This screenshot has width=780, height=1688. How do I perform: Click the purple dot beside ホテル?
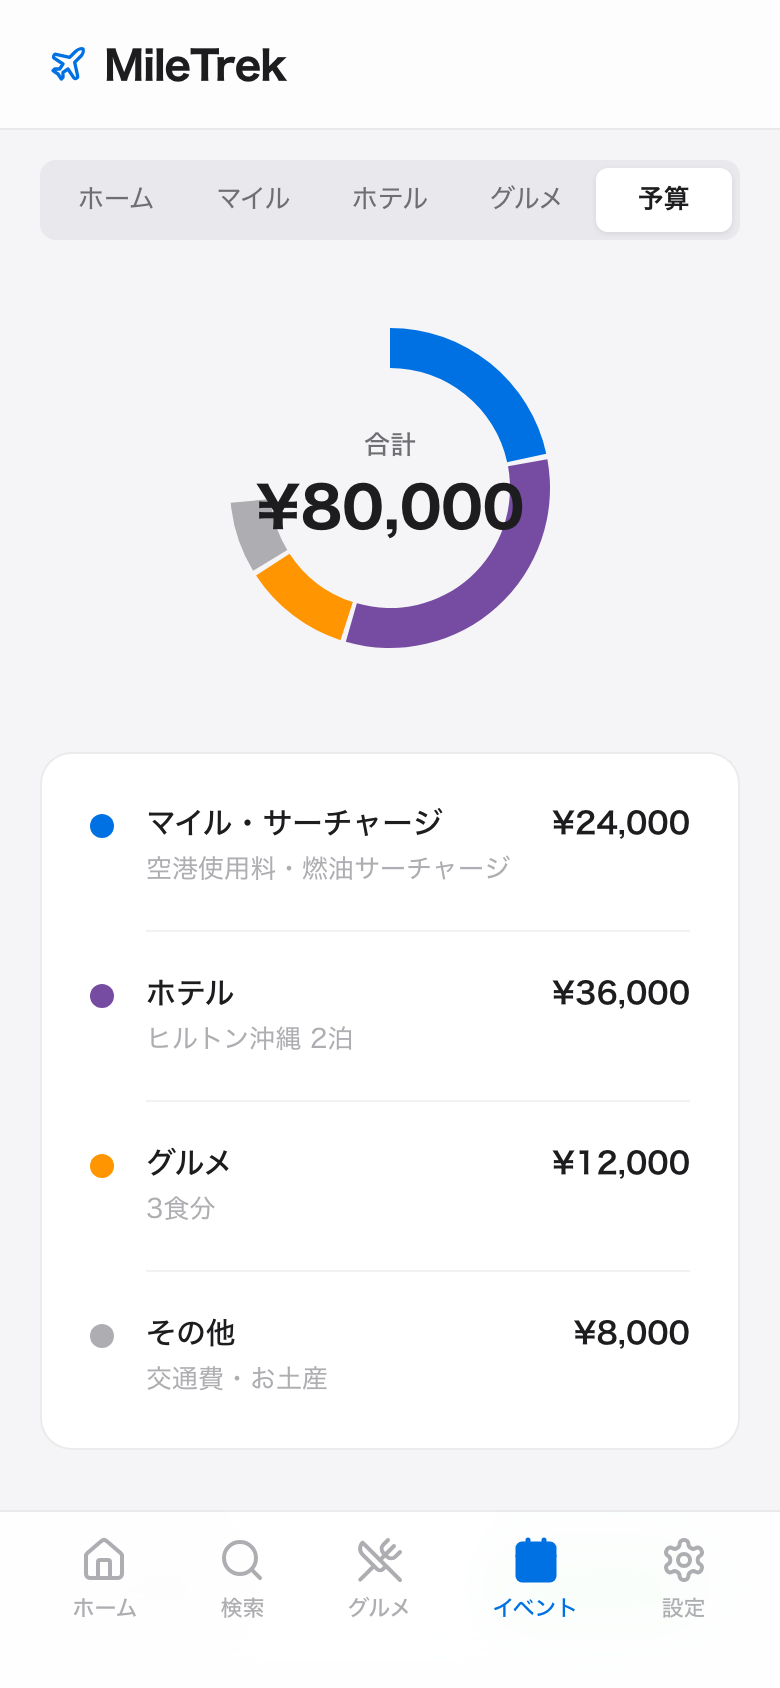click(x=102, y=996)
